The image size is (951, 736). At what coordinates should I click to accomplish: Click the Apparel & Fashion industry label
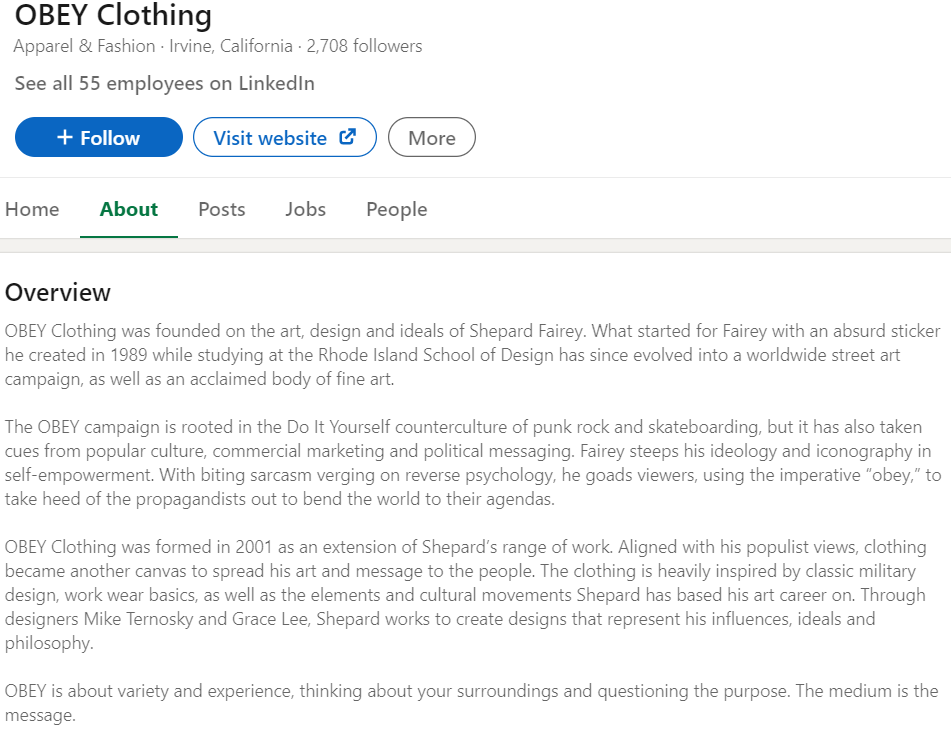click(x=84, y=46)
